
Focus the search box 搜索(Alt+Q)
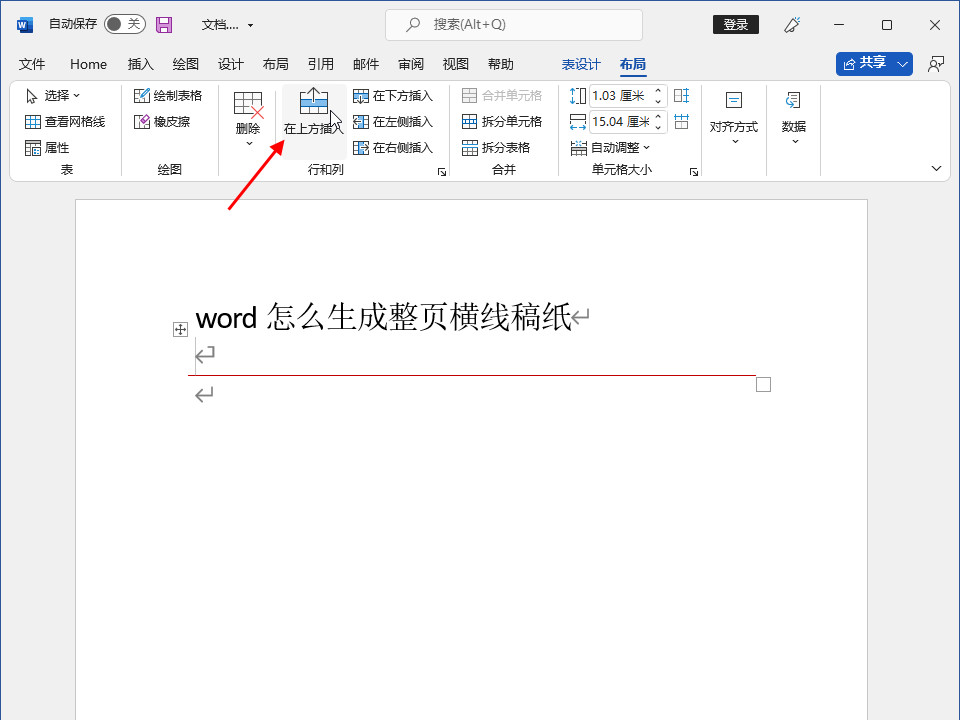tap(514, 24)
